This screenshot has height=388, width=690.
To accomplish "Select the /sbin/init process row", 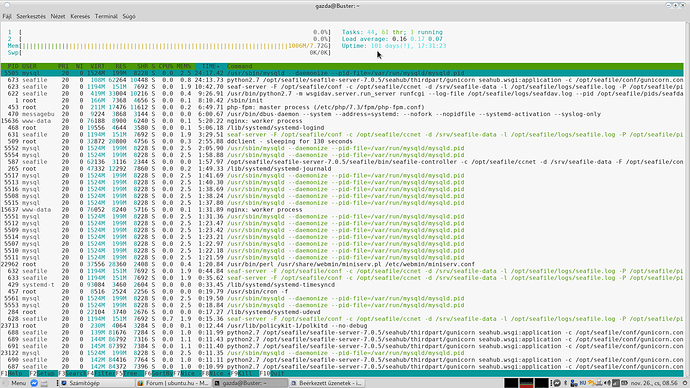I will [x=342, y=100].
